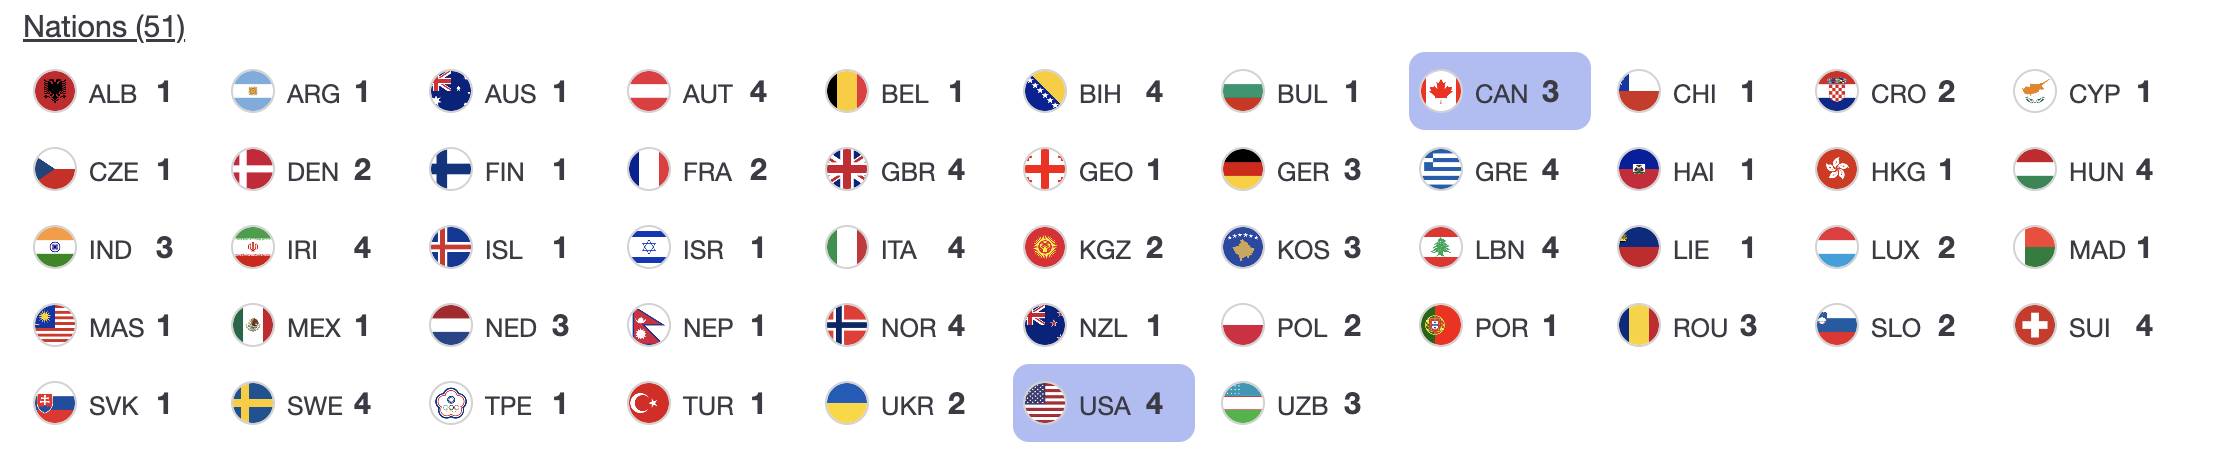
Task: Click the USA flag icon
Action: click(x=1045, y=404)
